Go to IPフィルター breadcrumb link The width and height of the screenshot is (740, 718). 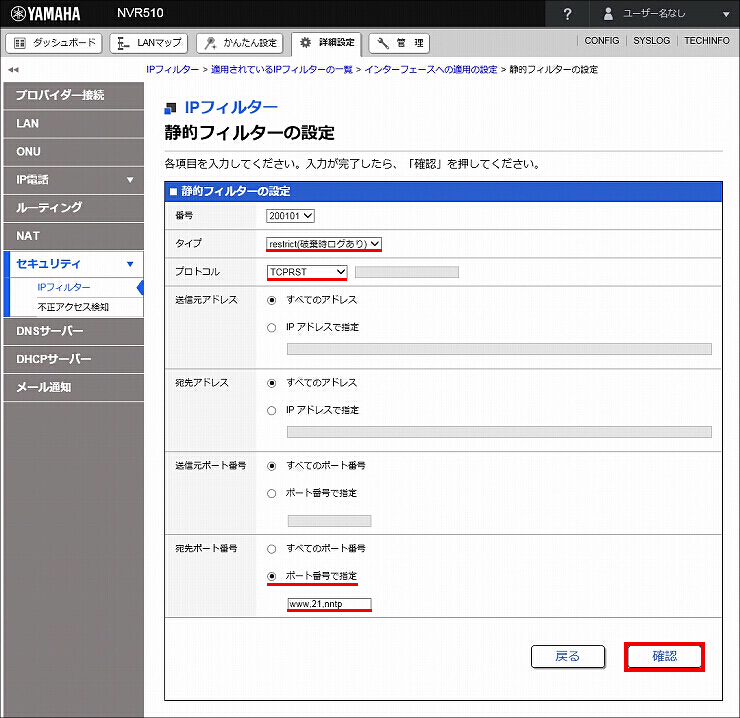(x=172, y=69)
